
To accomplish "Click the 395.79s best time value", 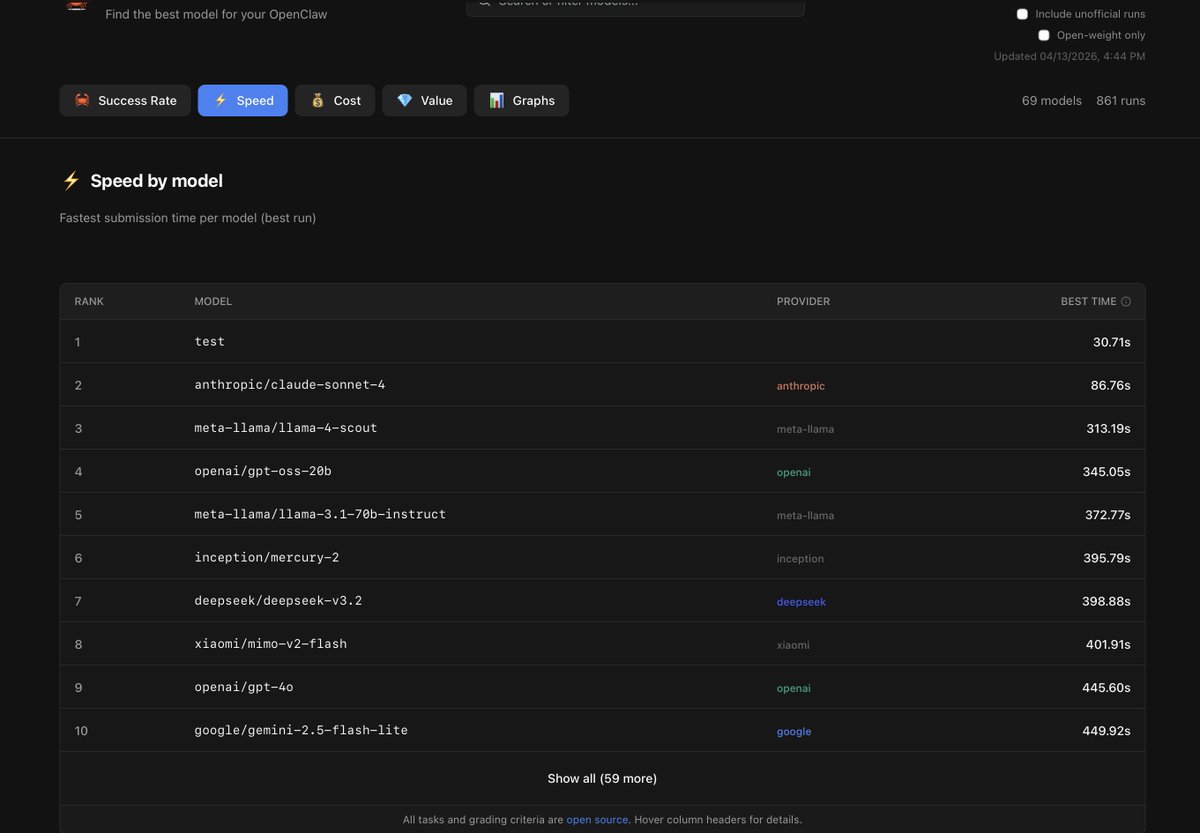I will pos(1107,558).
